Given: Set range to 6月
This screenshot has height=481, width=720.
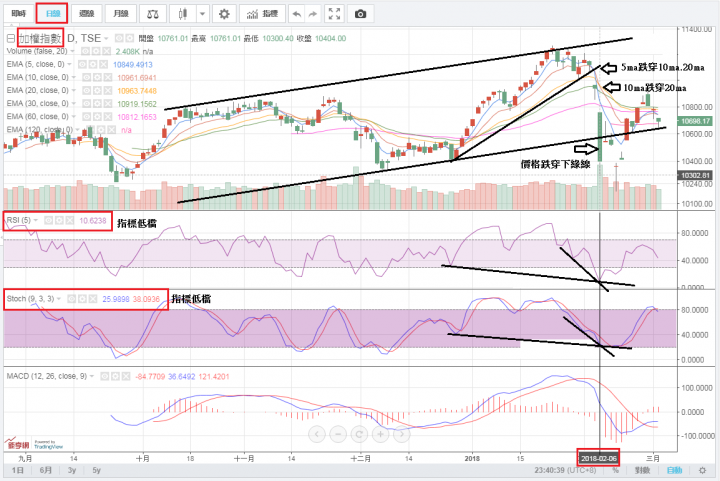Looking at the screenshot, I should click(46, 470).
